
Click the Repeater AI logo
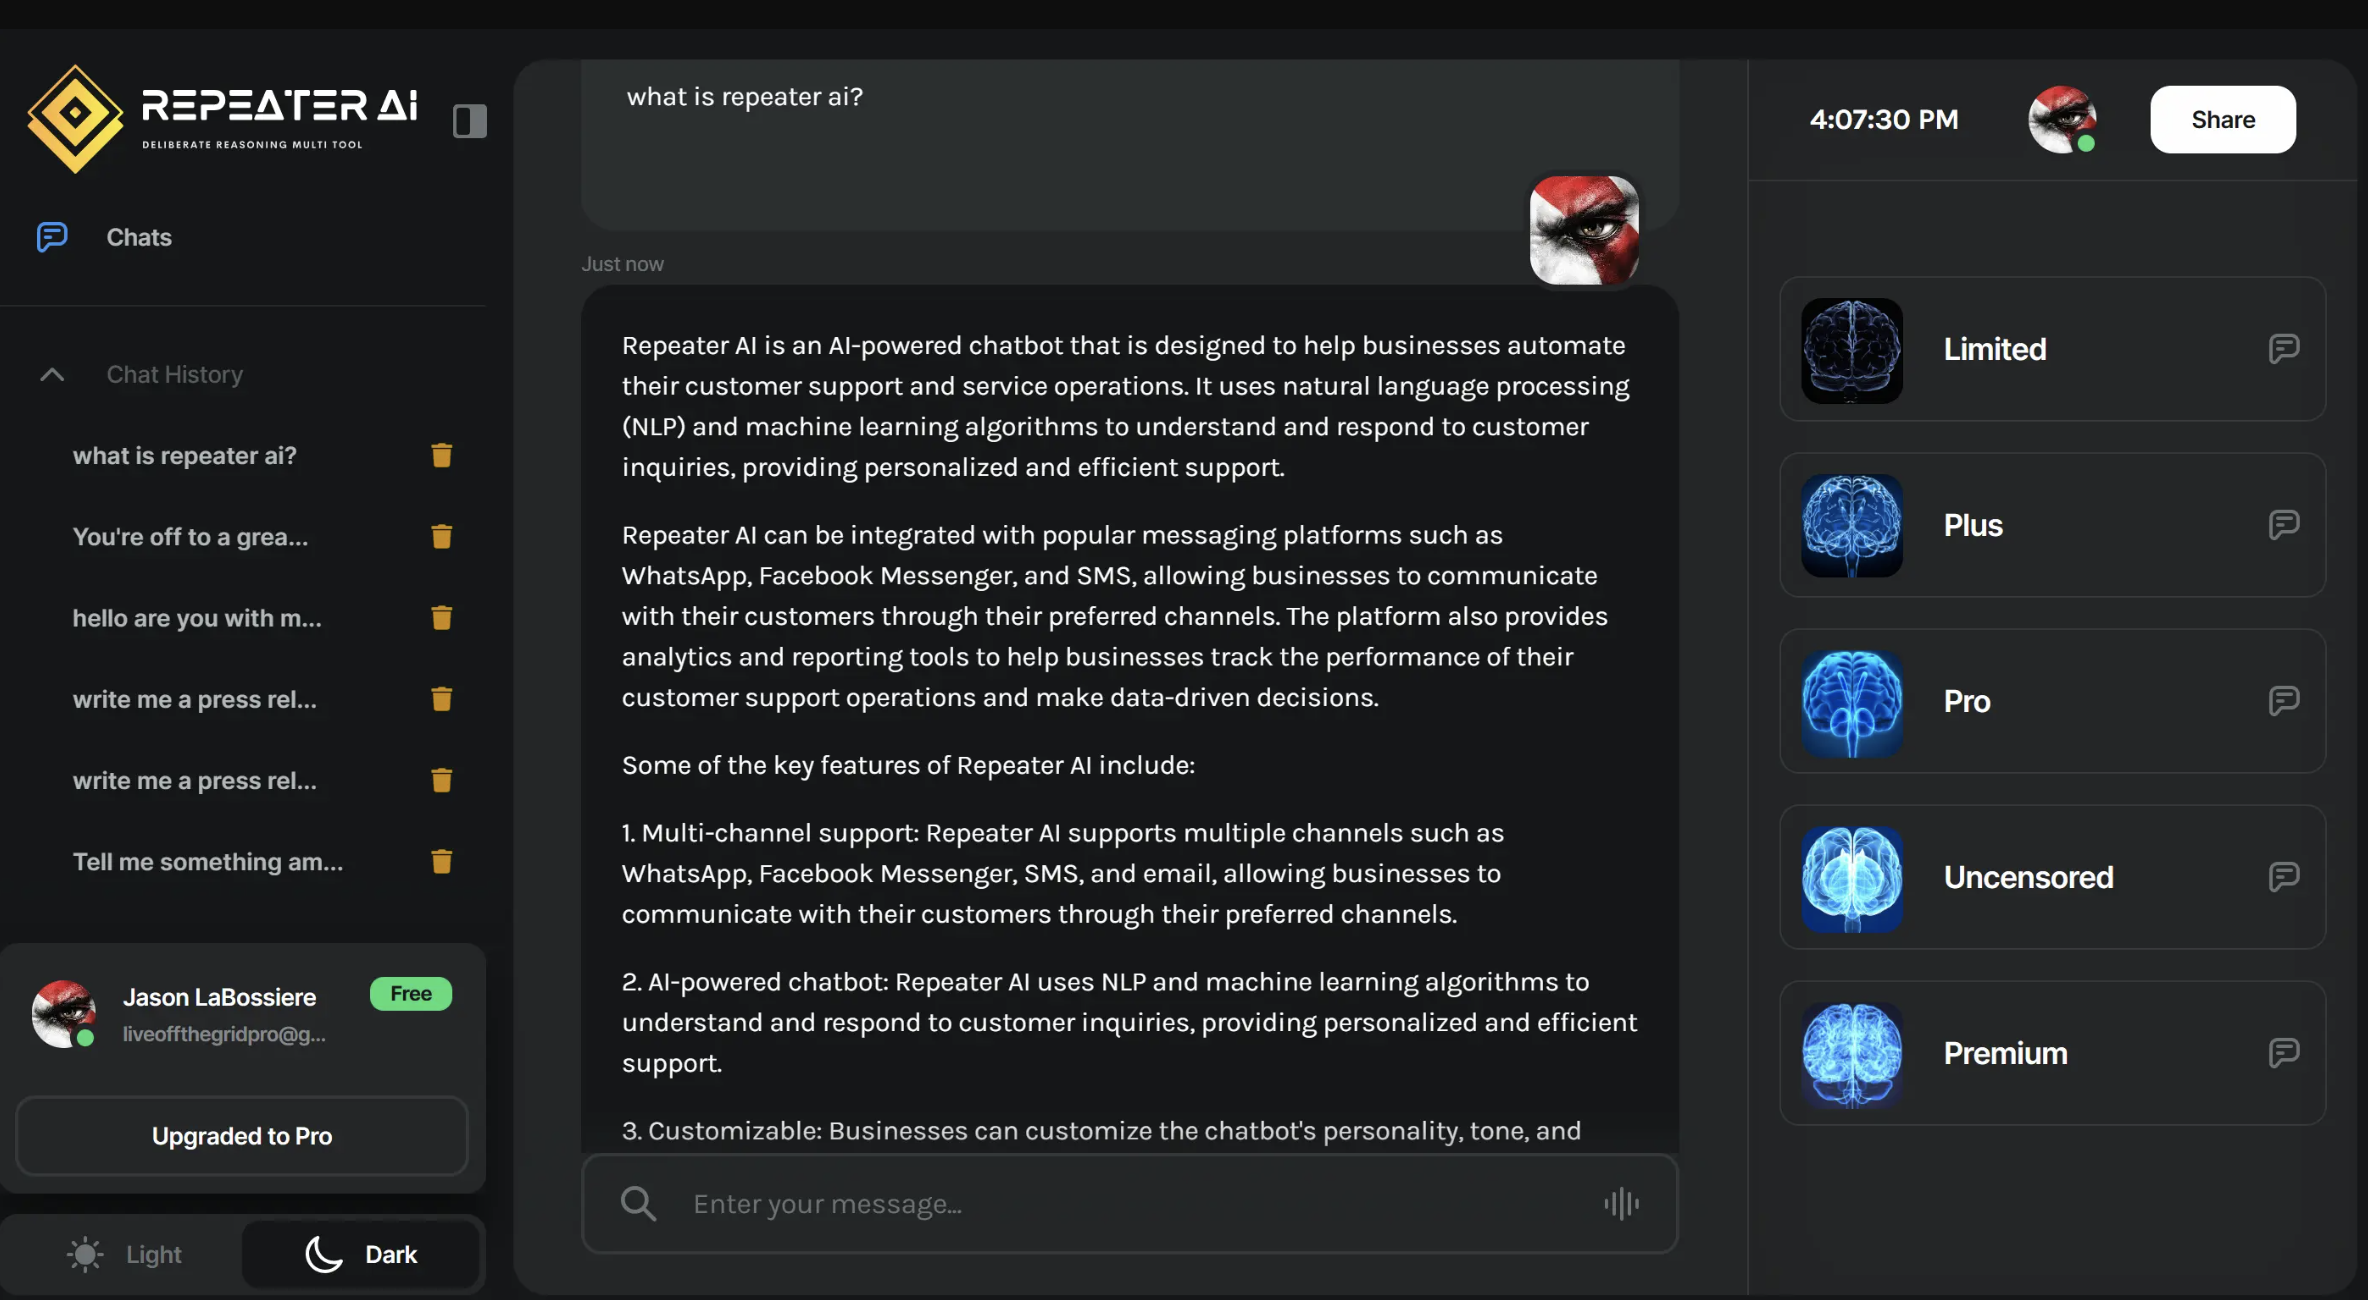pyautogui.click(x=222, y=119)
